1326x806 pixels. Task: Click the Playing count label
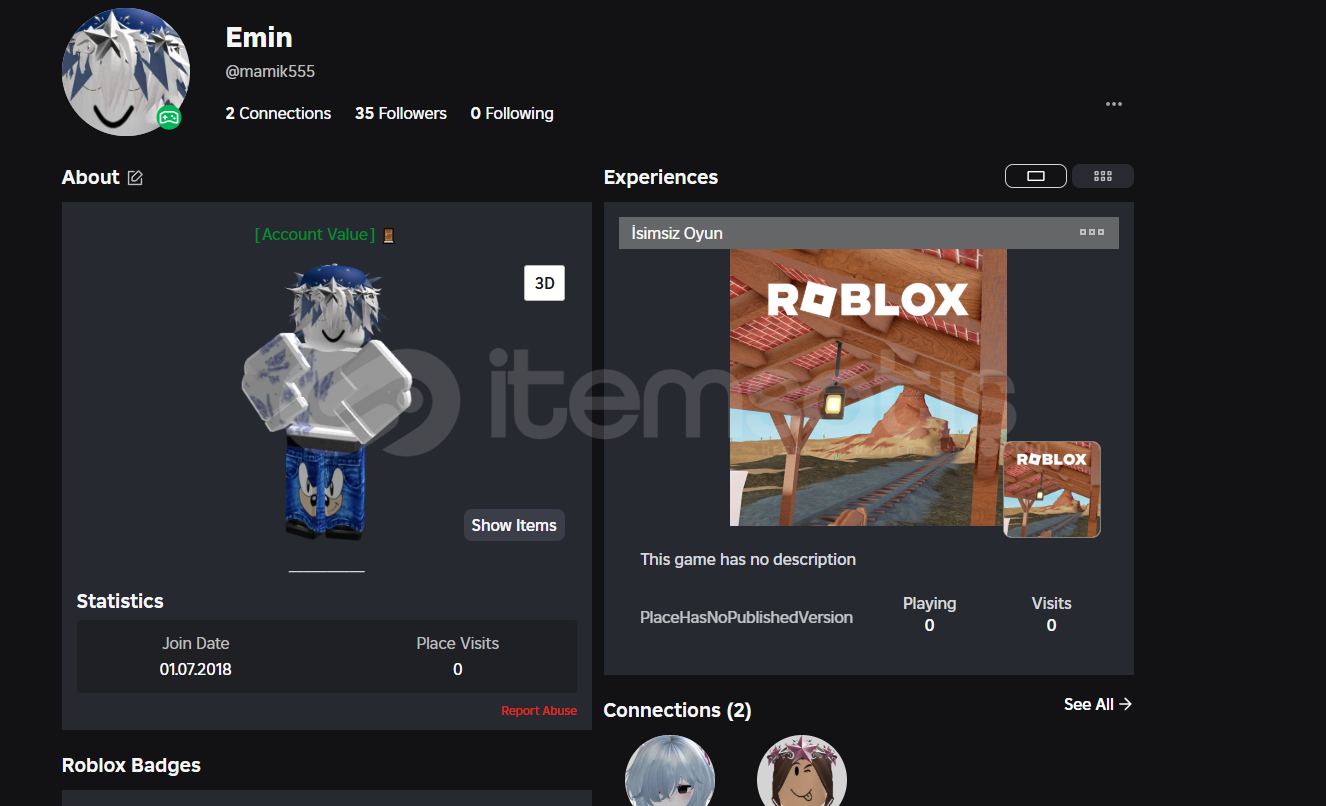click(x=929, y=603)
